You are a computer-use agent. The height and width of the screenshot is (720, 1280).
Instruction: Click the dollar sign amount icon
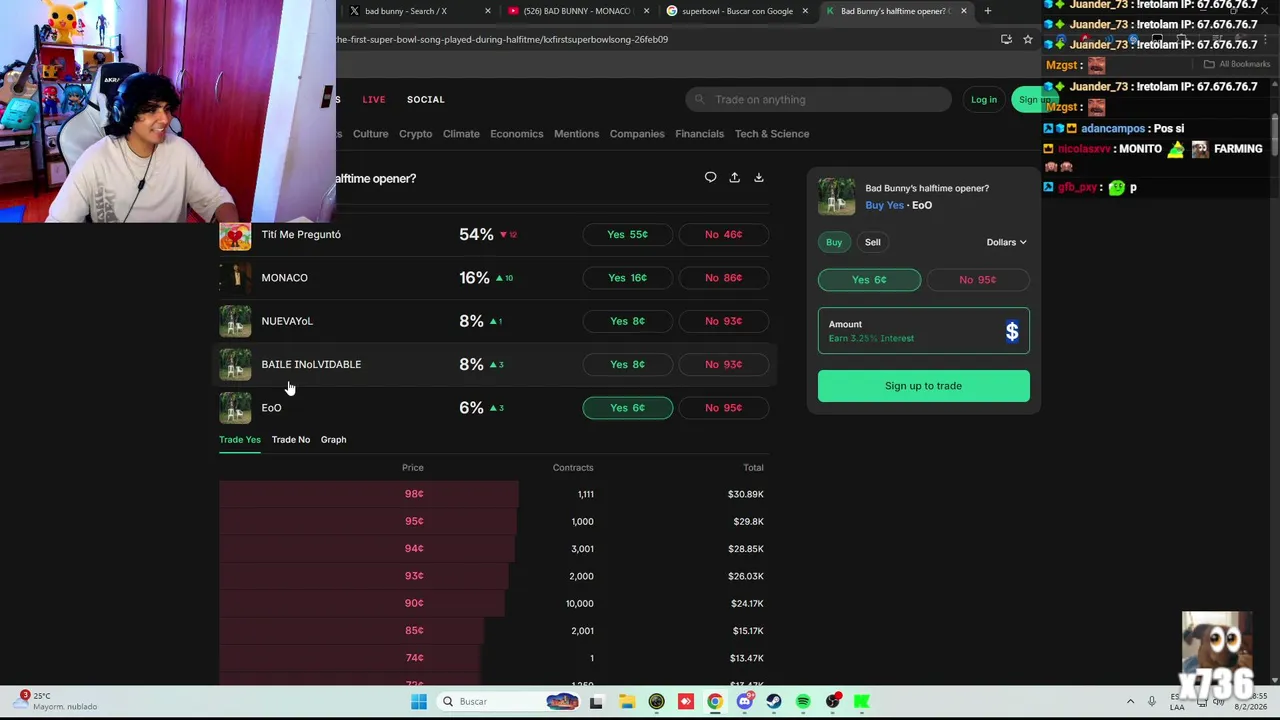[1012, 331]
